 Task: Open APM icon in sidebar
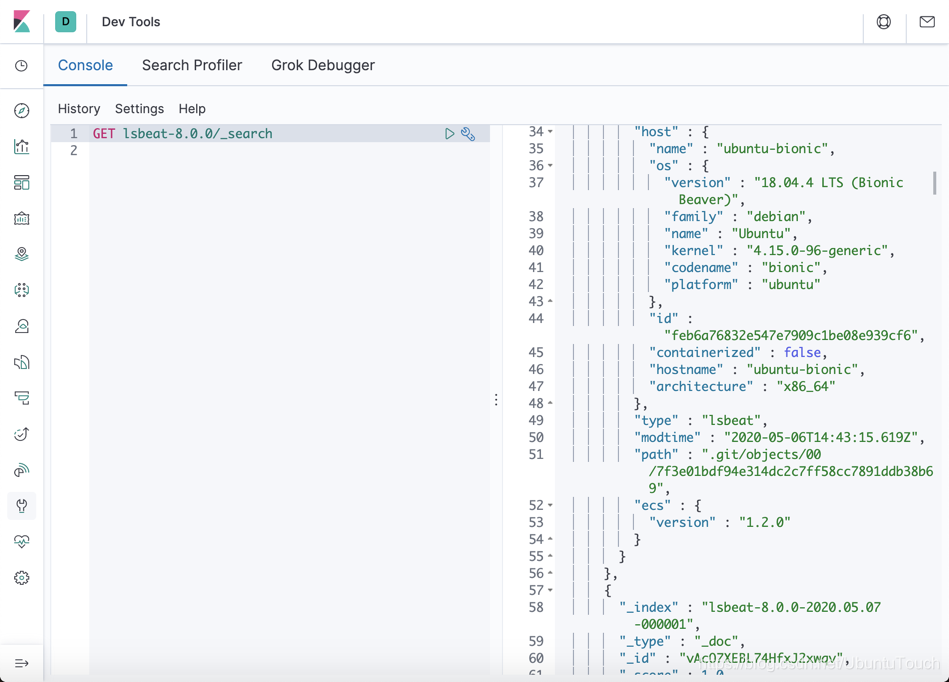pyautogui.click(x=22, y=398)
